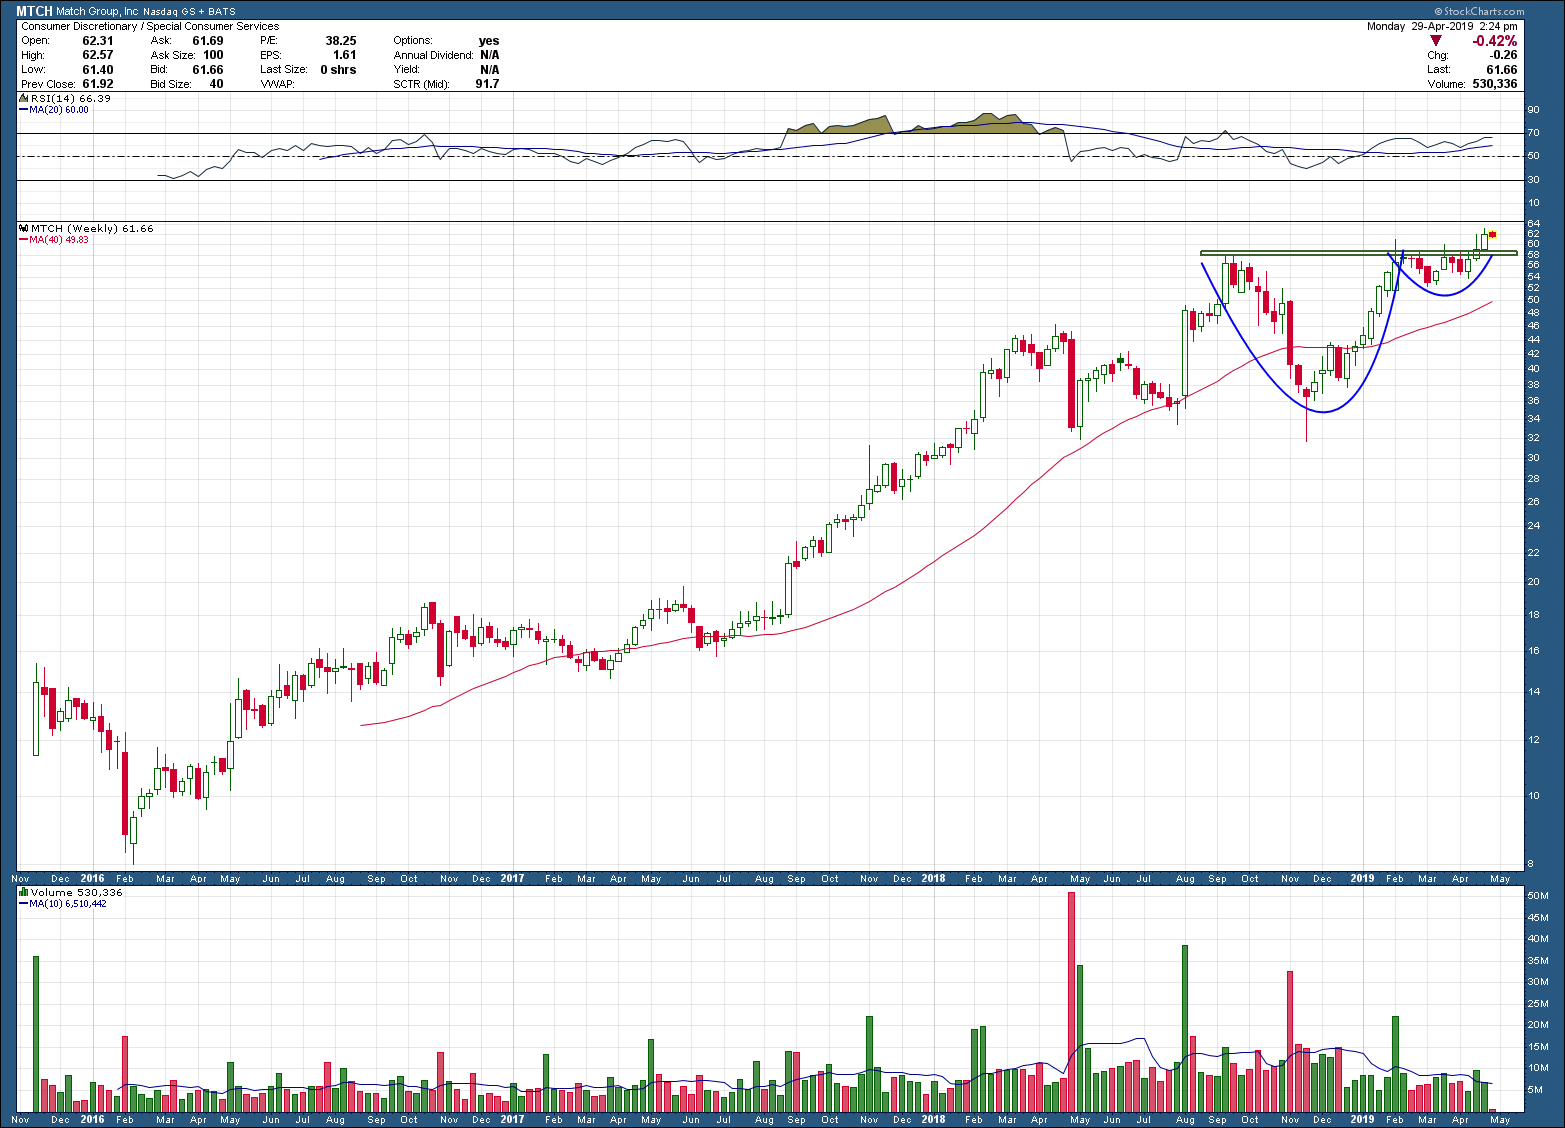The image size is (1565, 1128).
Task: Click the RSI(14) legend icon
Action: [24, 99]
